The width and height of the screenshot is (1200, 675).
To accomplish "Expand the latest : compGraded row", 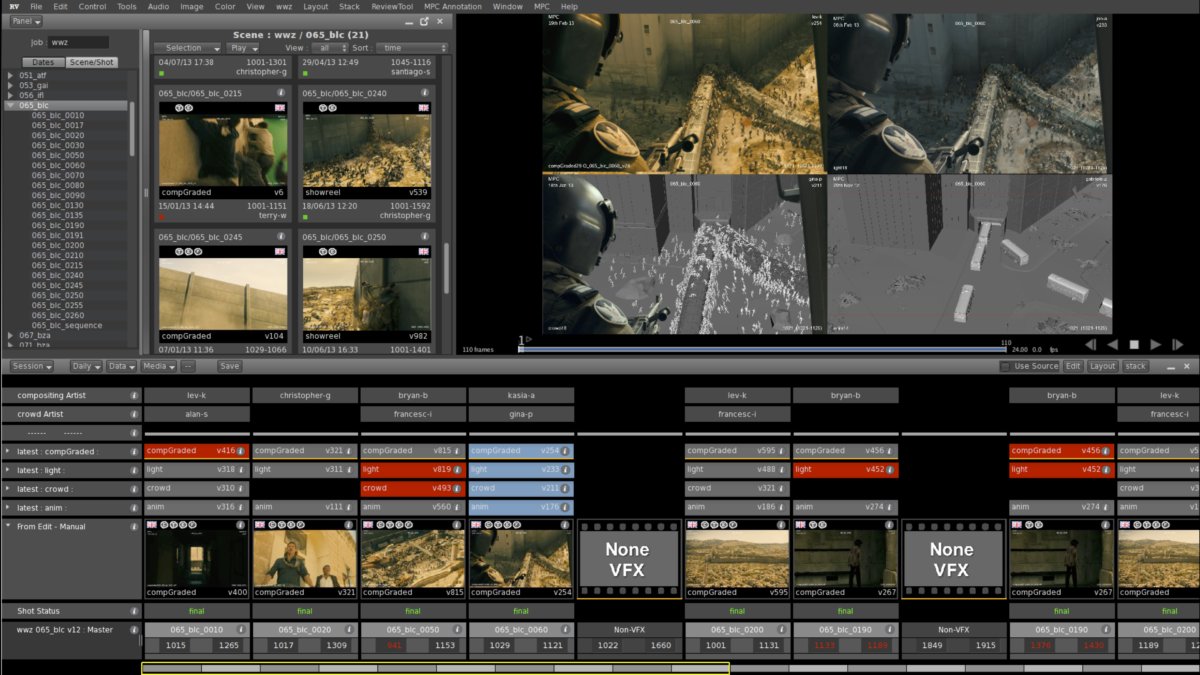I will 9,451.
